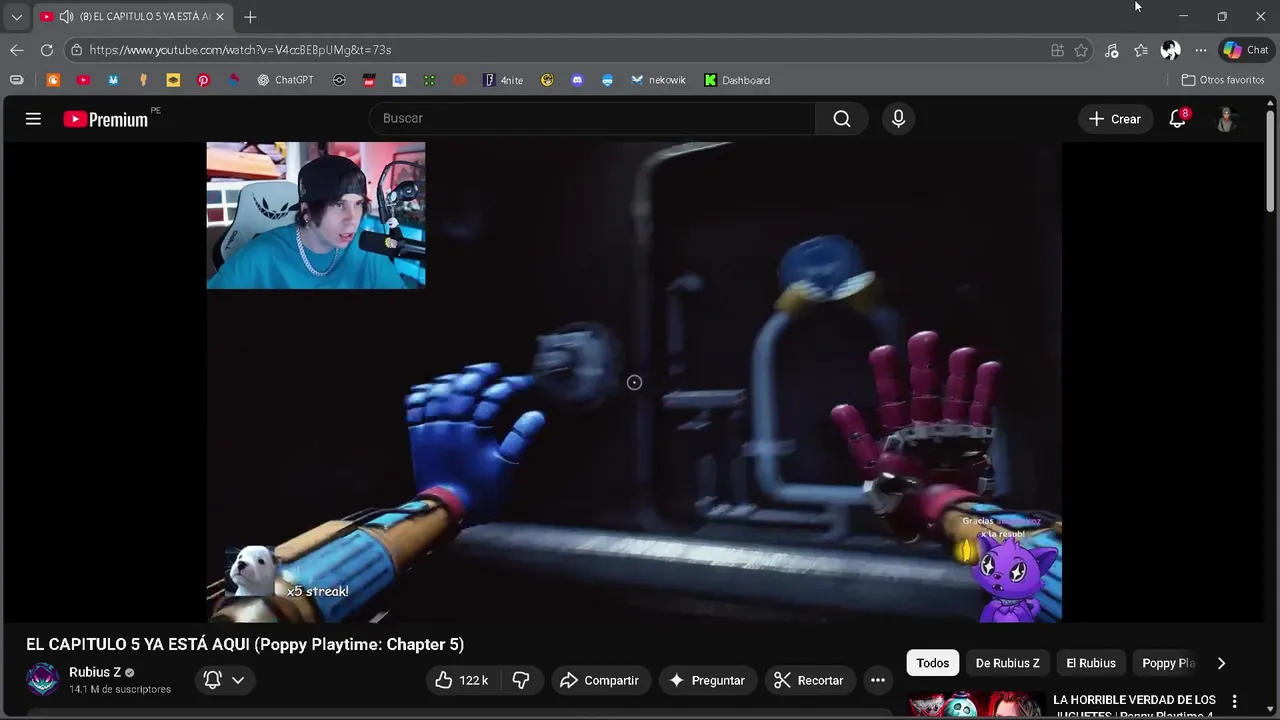Image resolution: width=1280 pixels, height=720 pixels.
Task: Open the YouTube bookmark icon
Action: (83, 80)
